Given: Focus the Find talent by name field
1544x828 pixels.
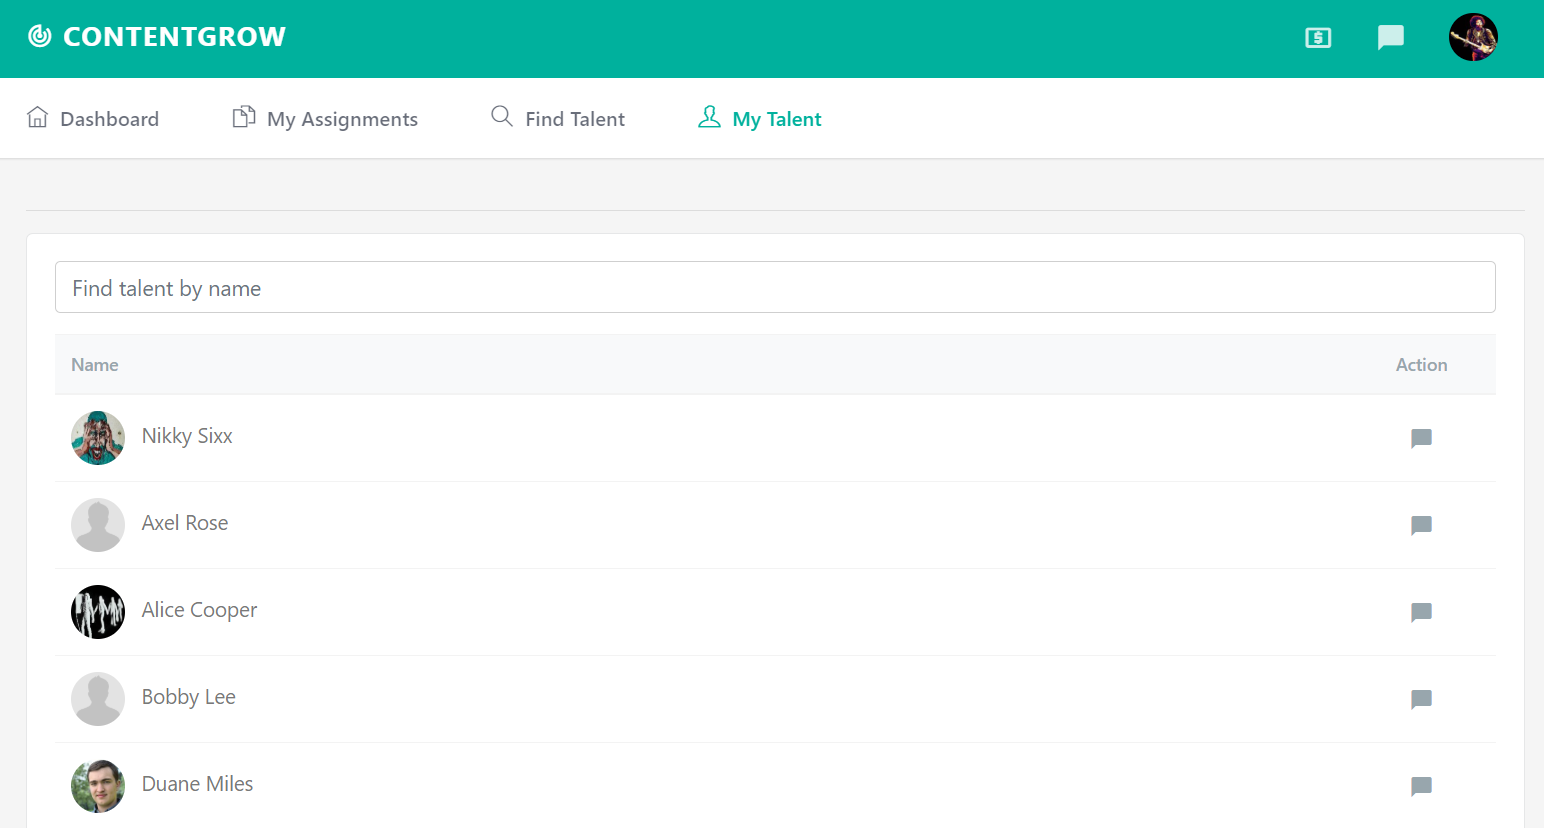Looking at the screenshot, I should coord(775,287).
